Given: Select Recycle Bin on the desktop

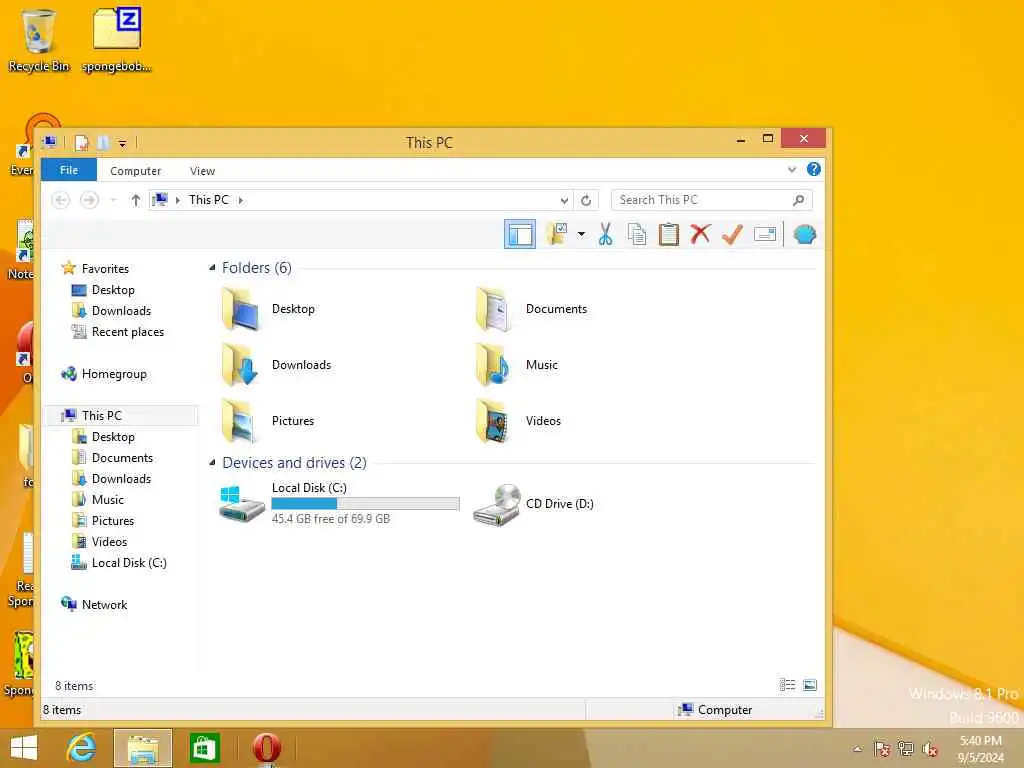Looking at the screenshot, I should click(39, 40).
